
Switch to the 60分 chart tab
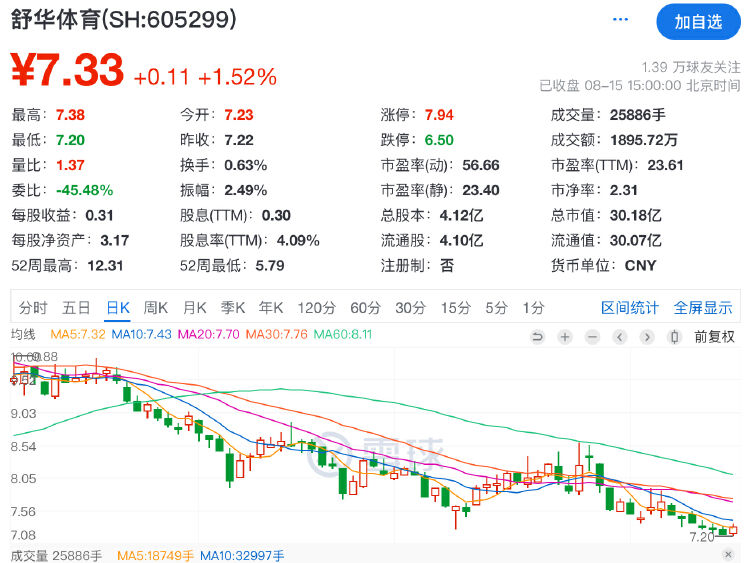[365, 308]
